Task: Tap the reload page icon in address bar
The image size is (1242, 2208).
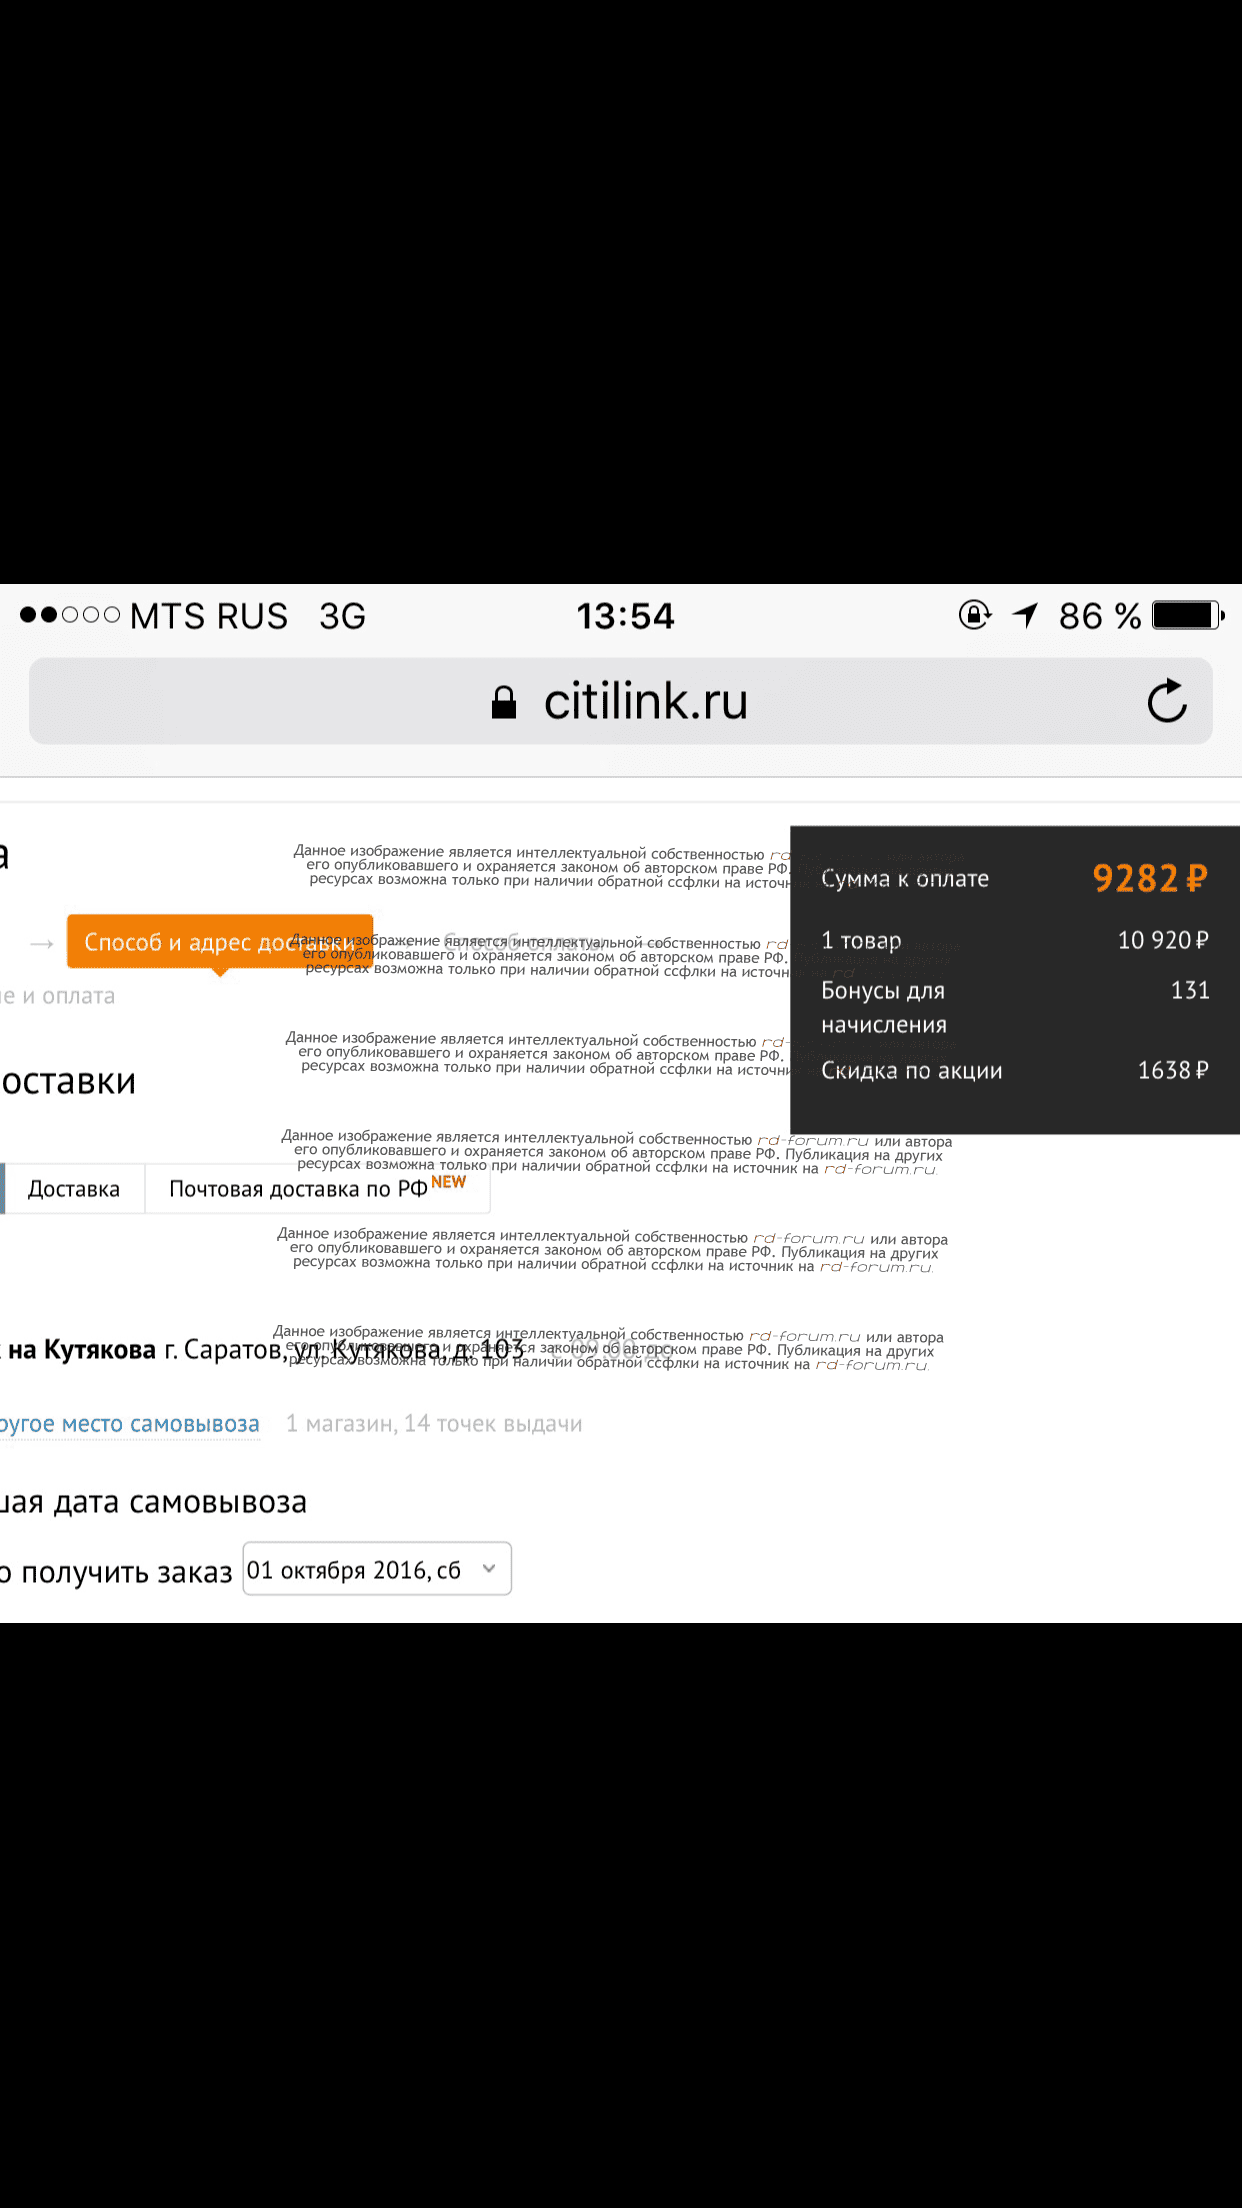Action: pos(1167,701)
